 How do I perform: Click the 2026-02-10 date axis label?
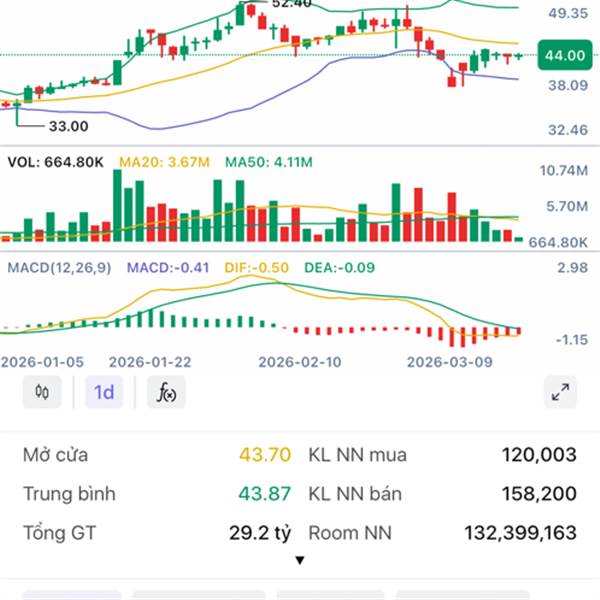click(300, 362)
